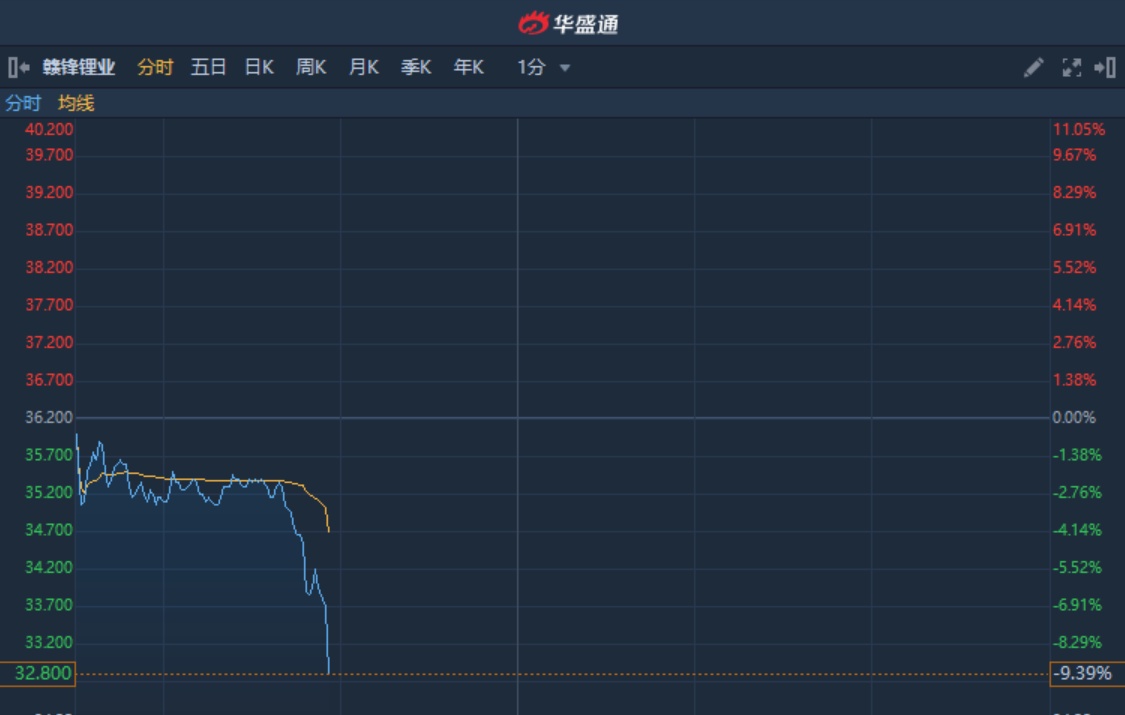Click the -2.76% percent axis label
The width and height of the screenshot is (1125, 715).
click(x=1077, y=492)
